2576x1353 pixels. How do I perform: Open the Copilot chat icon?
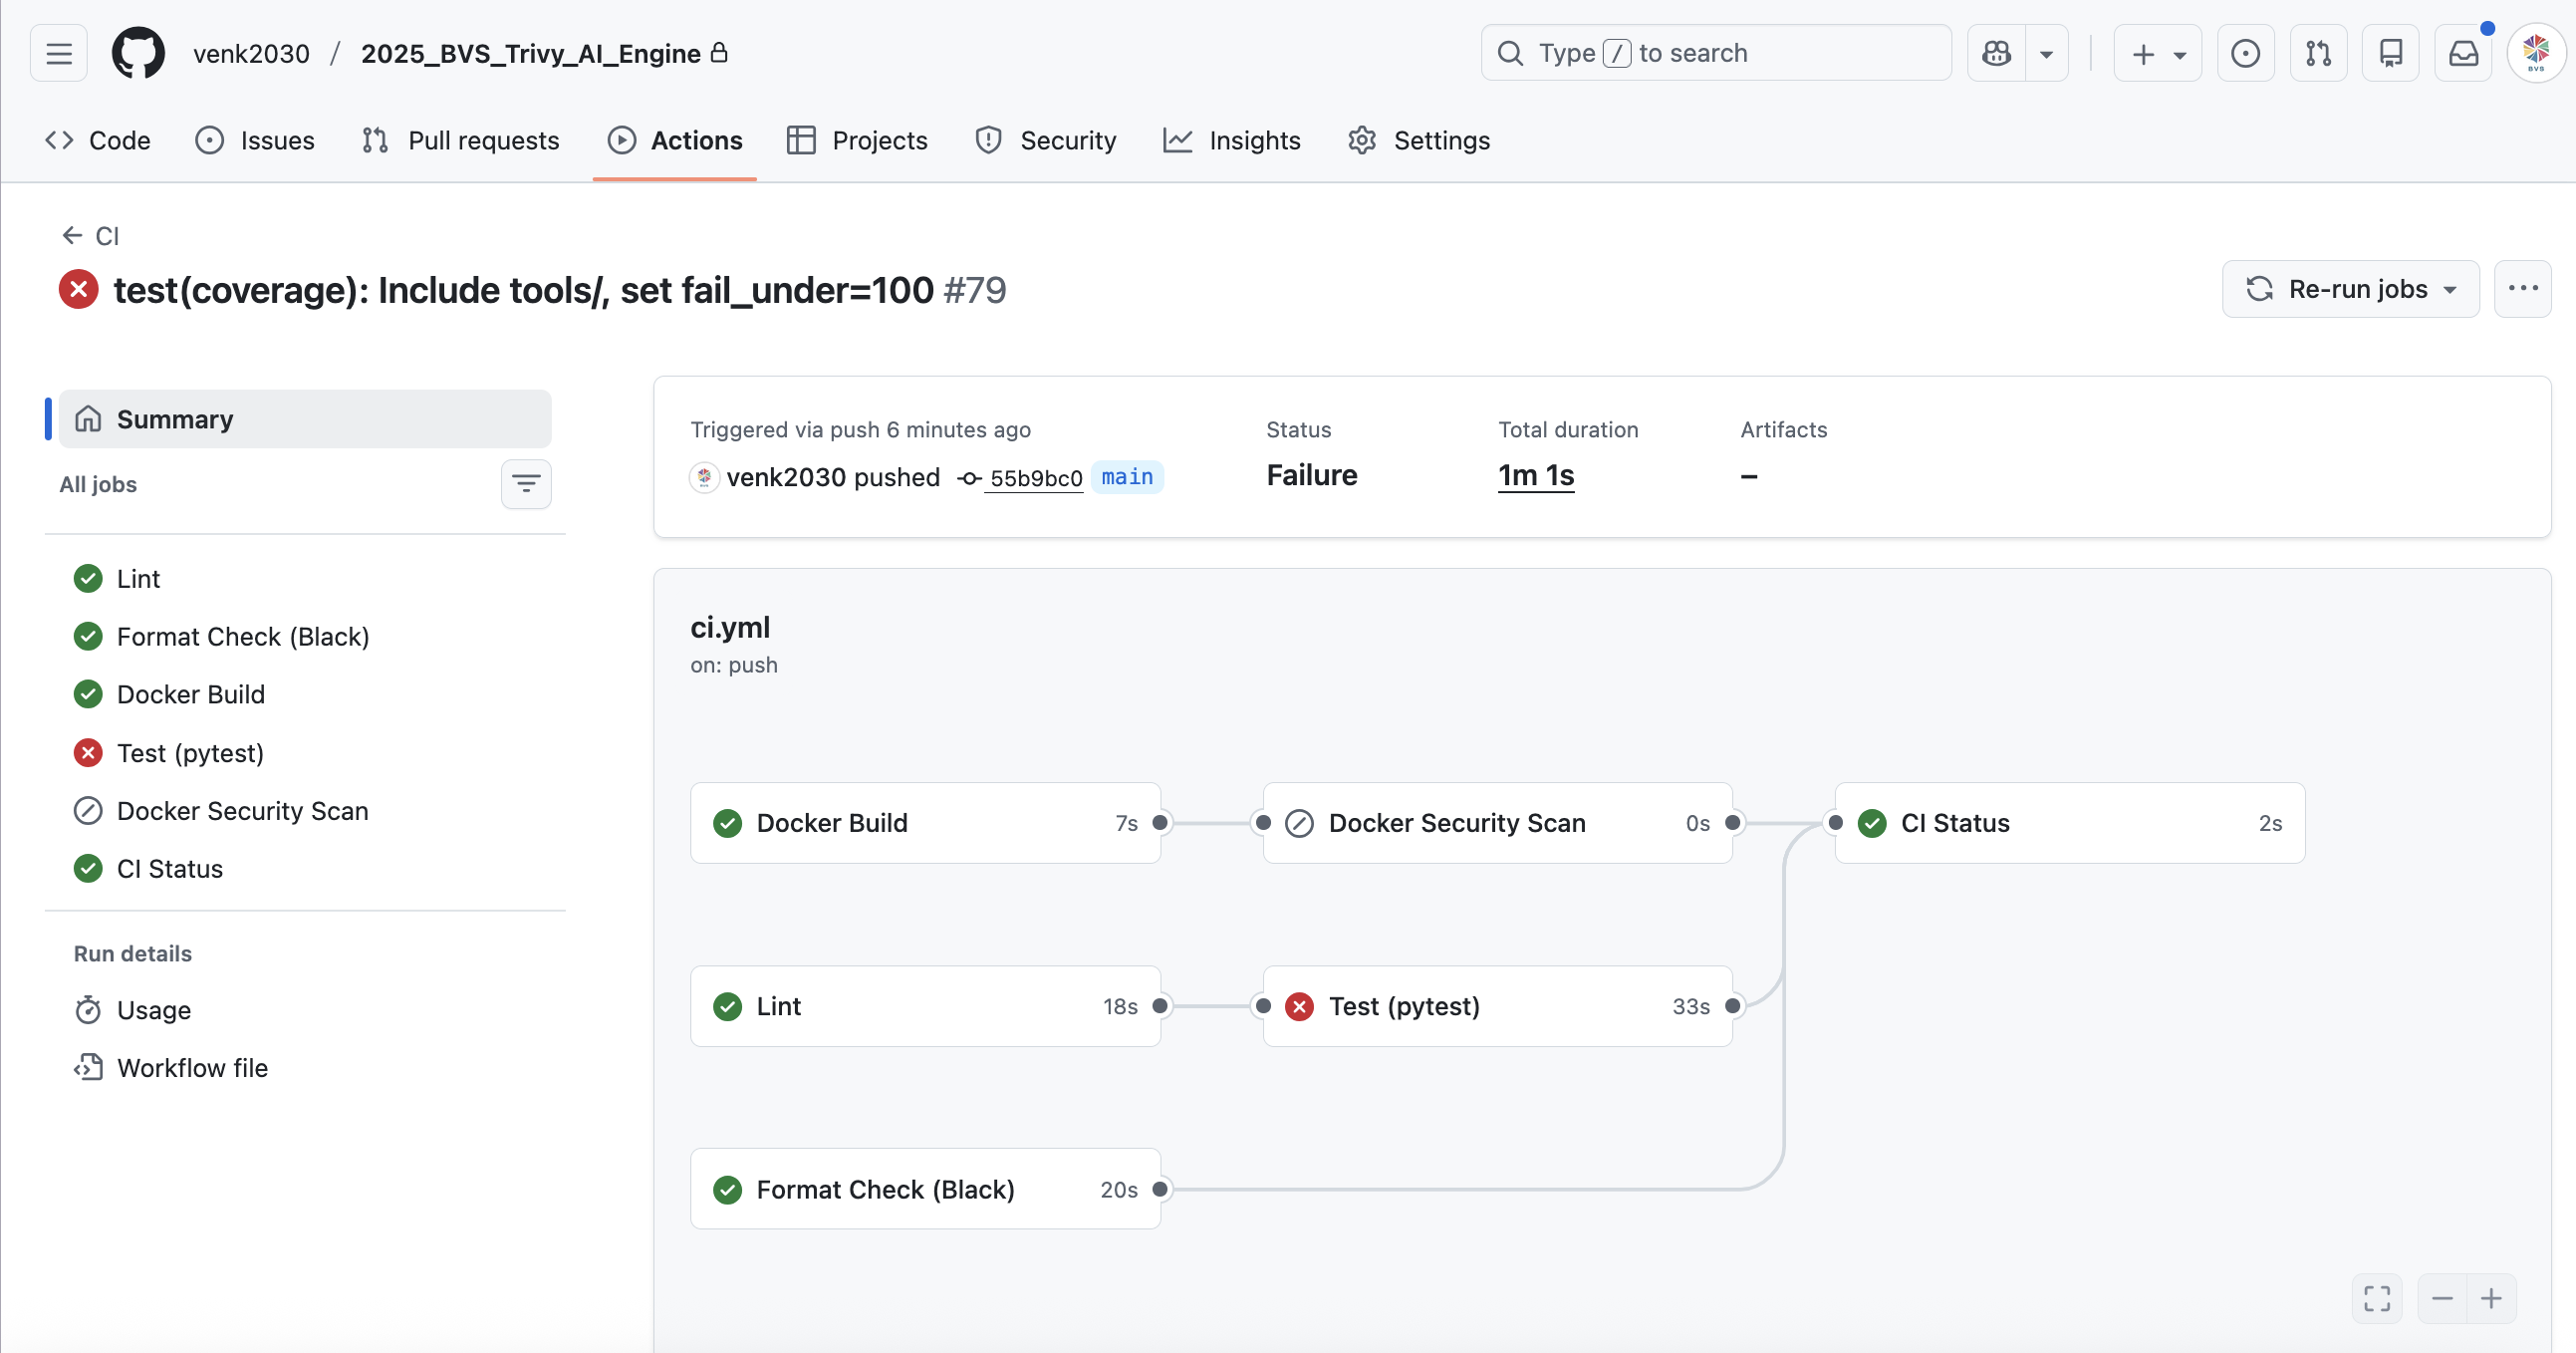tap(1996, 53)
